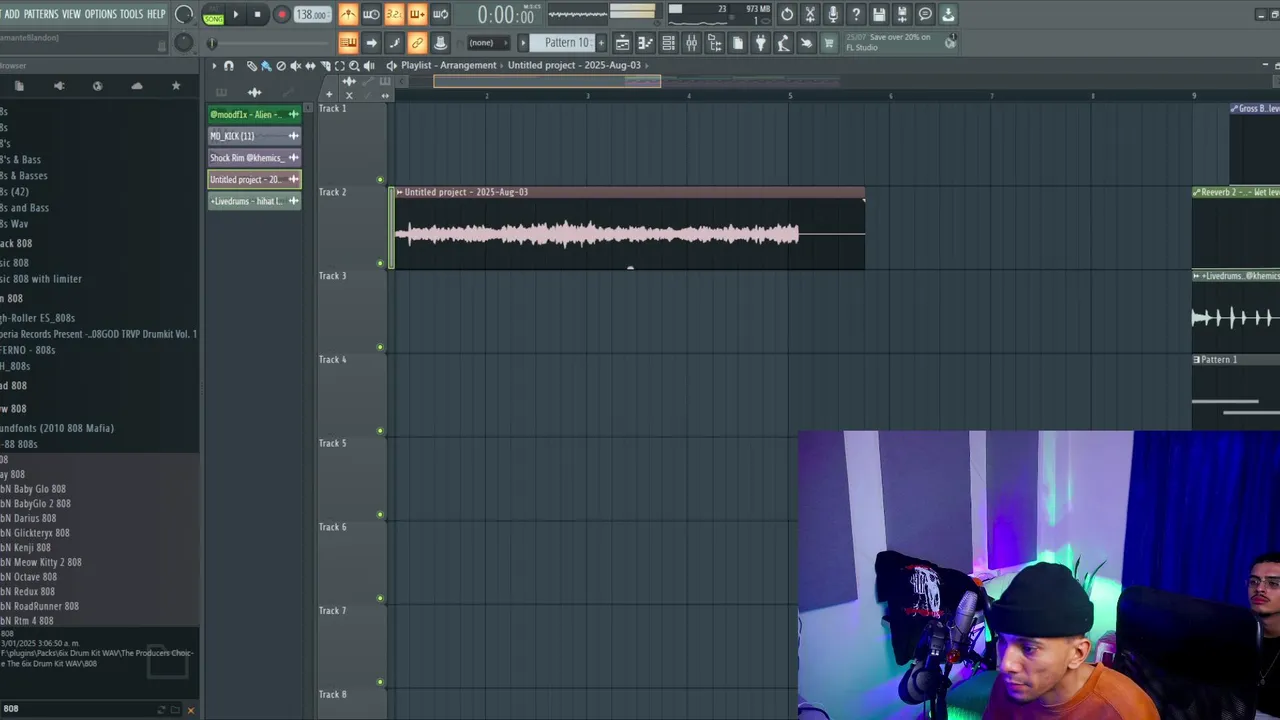This screenshot has width=1280, height=720.
Task: Click the download content library icon
Action: 948,14
